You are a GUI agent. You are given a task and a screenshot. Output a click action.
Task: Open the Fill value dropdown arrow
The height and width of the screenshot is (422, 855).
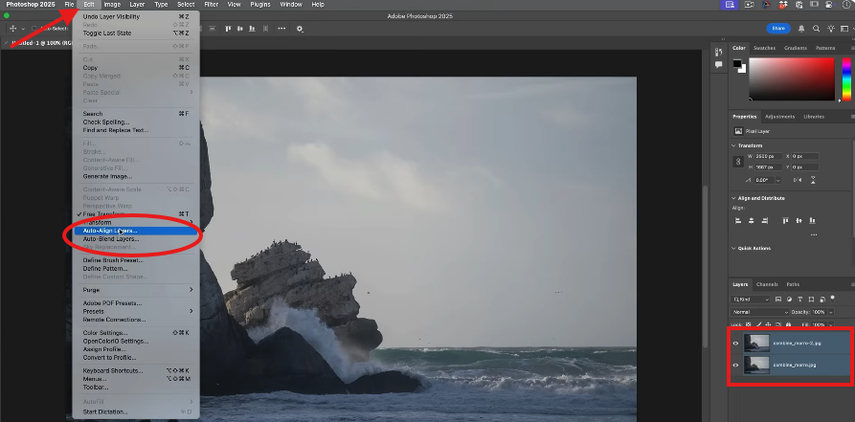831,325
